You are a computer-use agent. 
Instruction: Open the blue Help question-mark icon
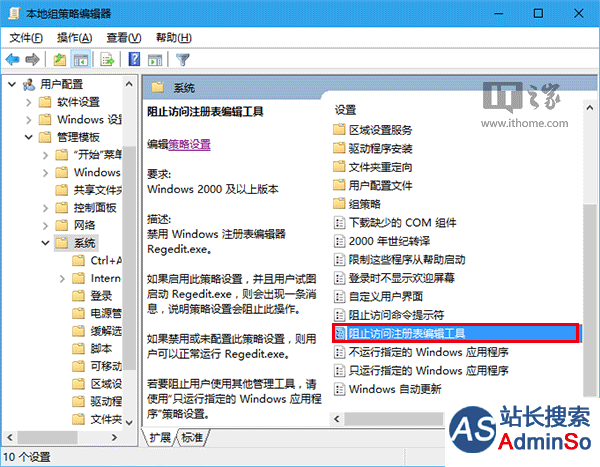[x=134, y=59]
